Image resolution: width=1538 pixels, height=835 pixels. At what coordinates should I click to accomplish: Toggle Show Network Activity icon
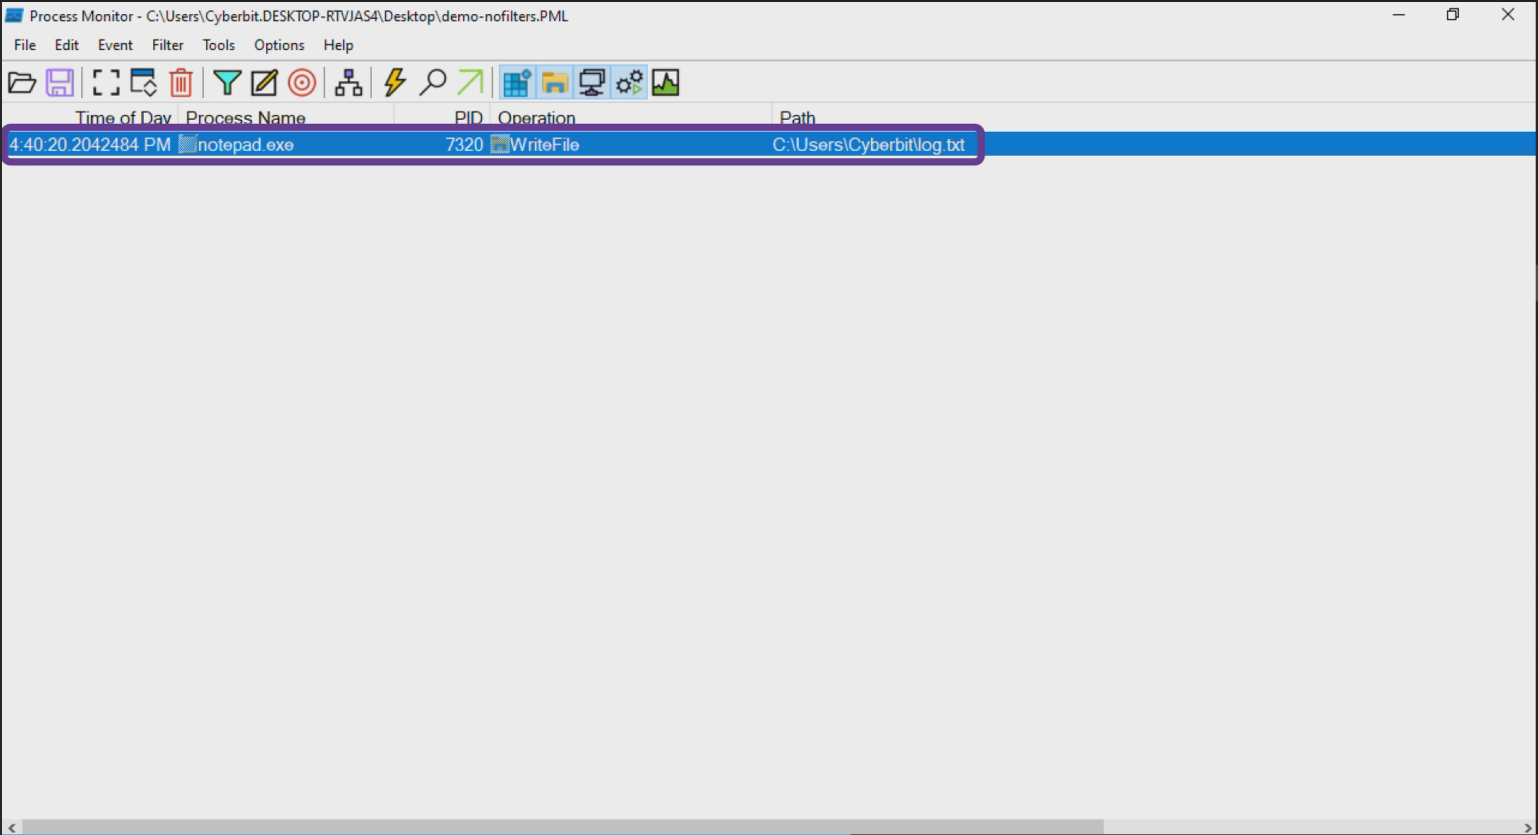(592, 83)
